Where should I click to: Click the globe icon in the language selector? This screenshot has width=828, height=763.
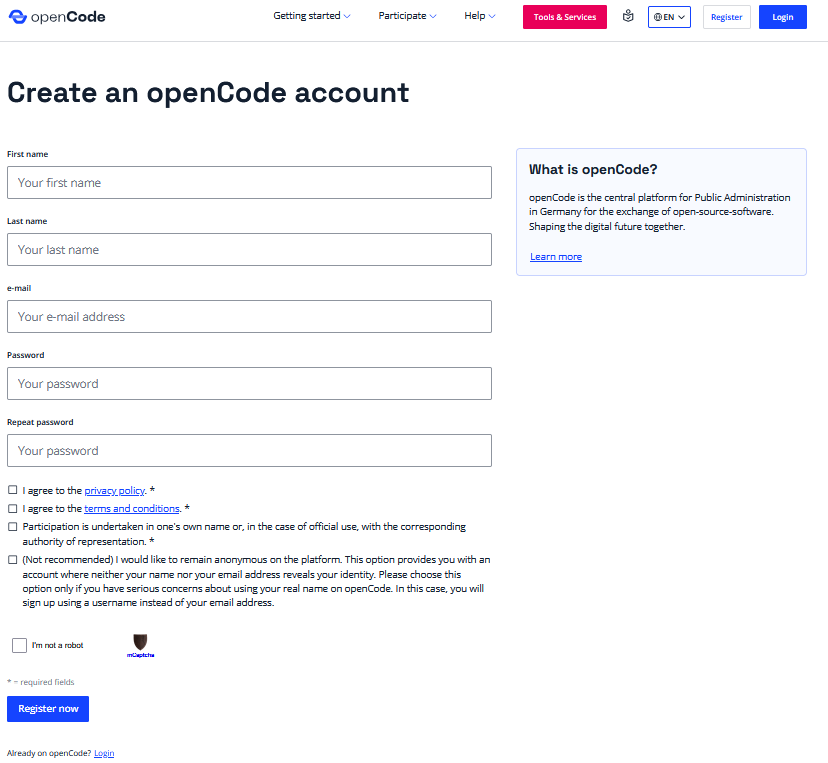[658, 16]
